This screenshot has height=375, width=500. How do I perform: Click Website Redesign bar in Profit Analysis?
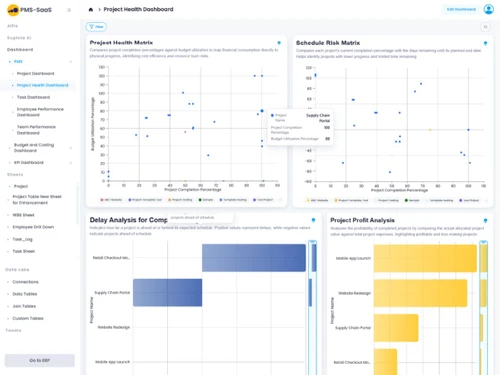[420, 293]
